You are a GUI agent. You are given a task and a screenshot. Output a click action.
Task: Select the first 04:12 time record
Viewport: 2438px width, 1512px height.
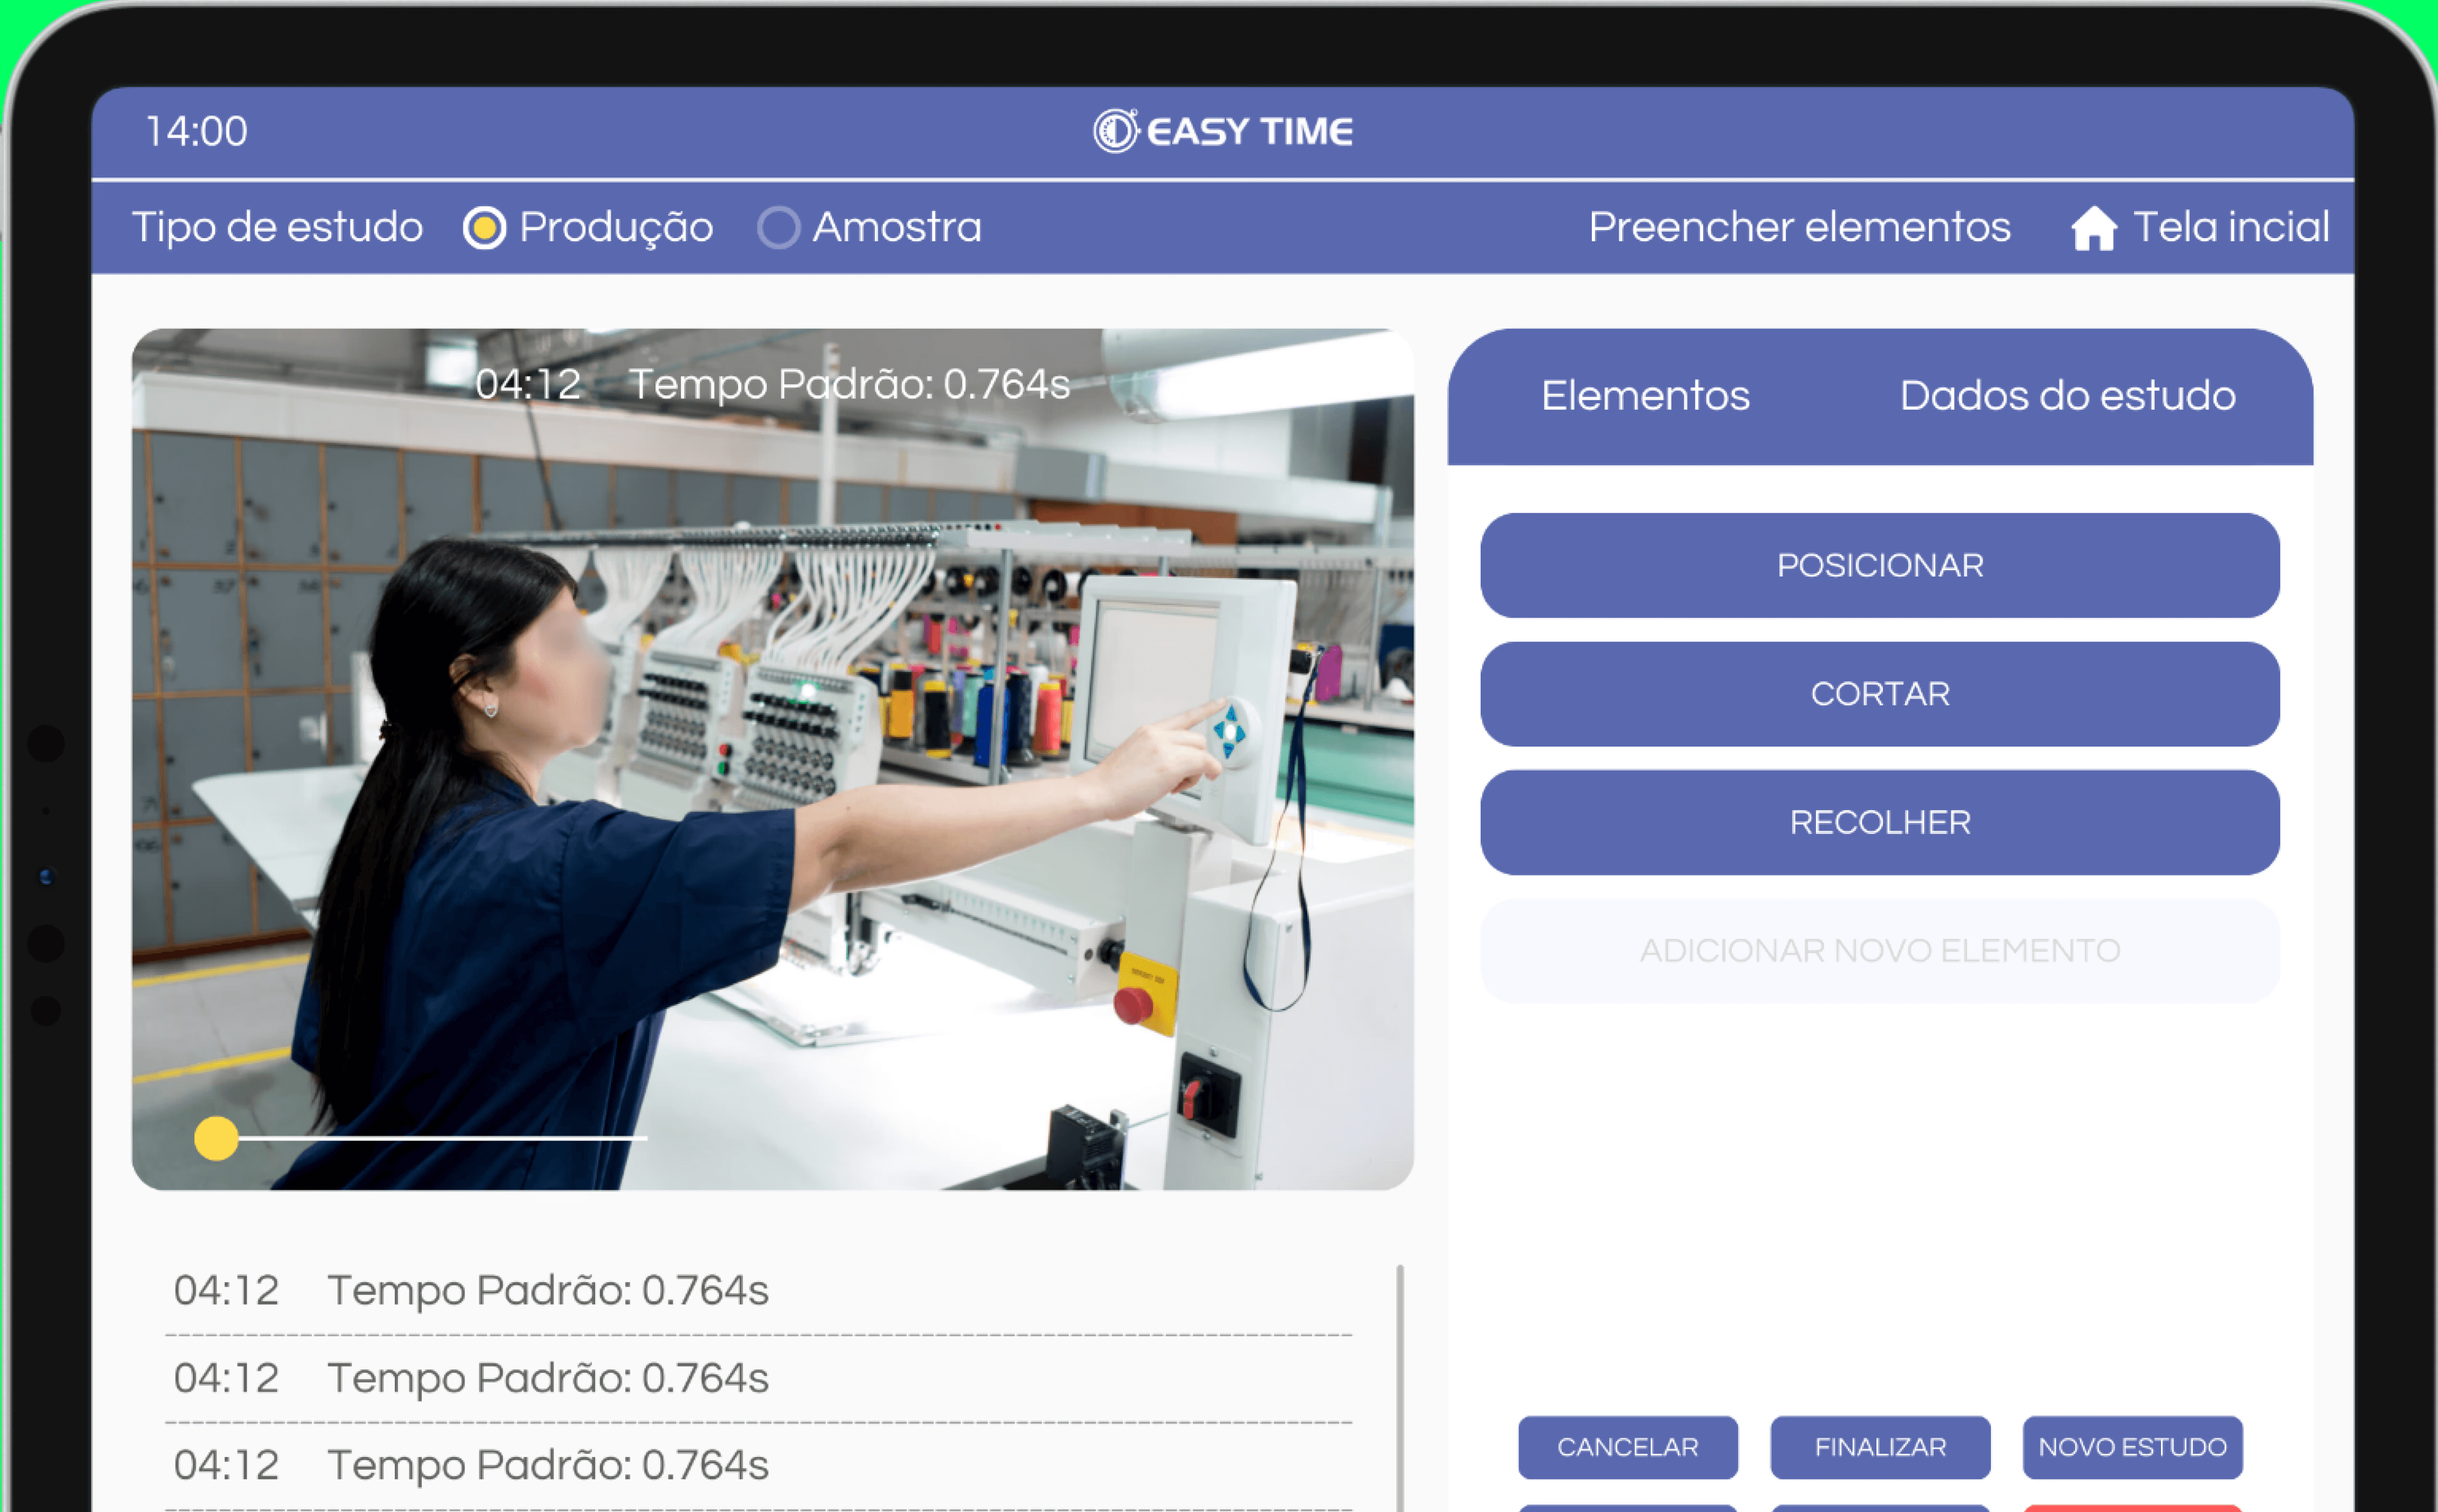coord(470,1291)
